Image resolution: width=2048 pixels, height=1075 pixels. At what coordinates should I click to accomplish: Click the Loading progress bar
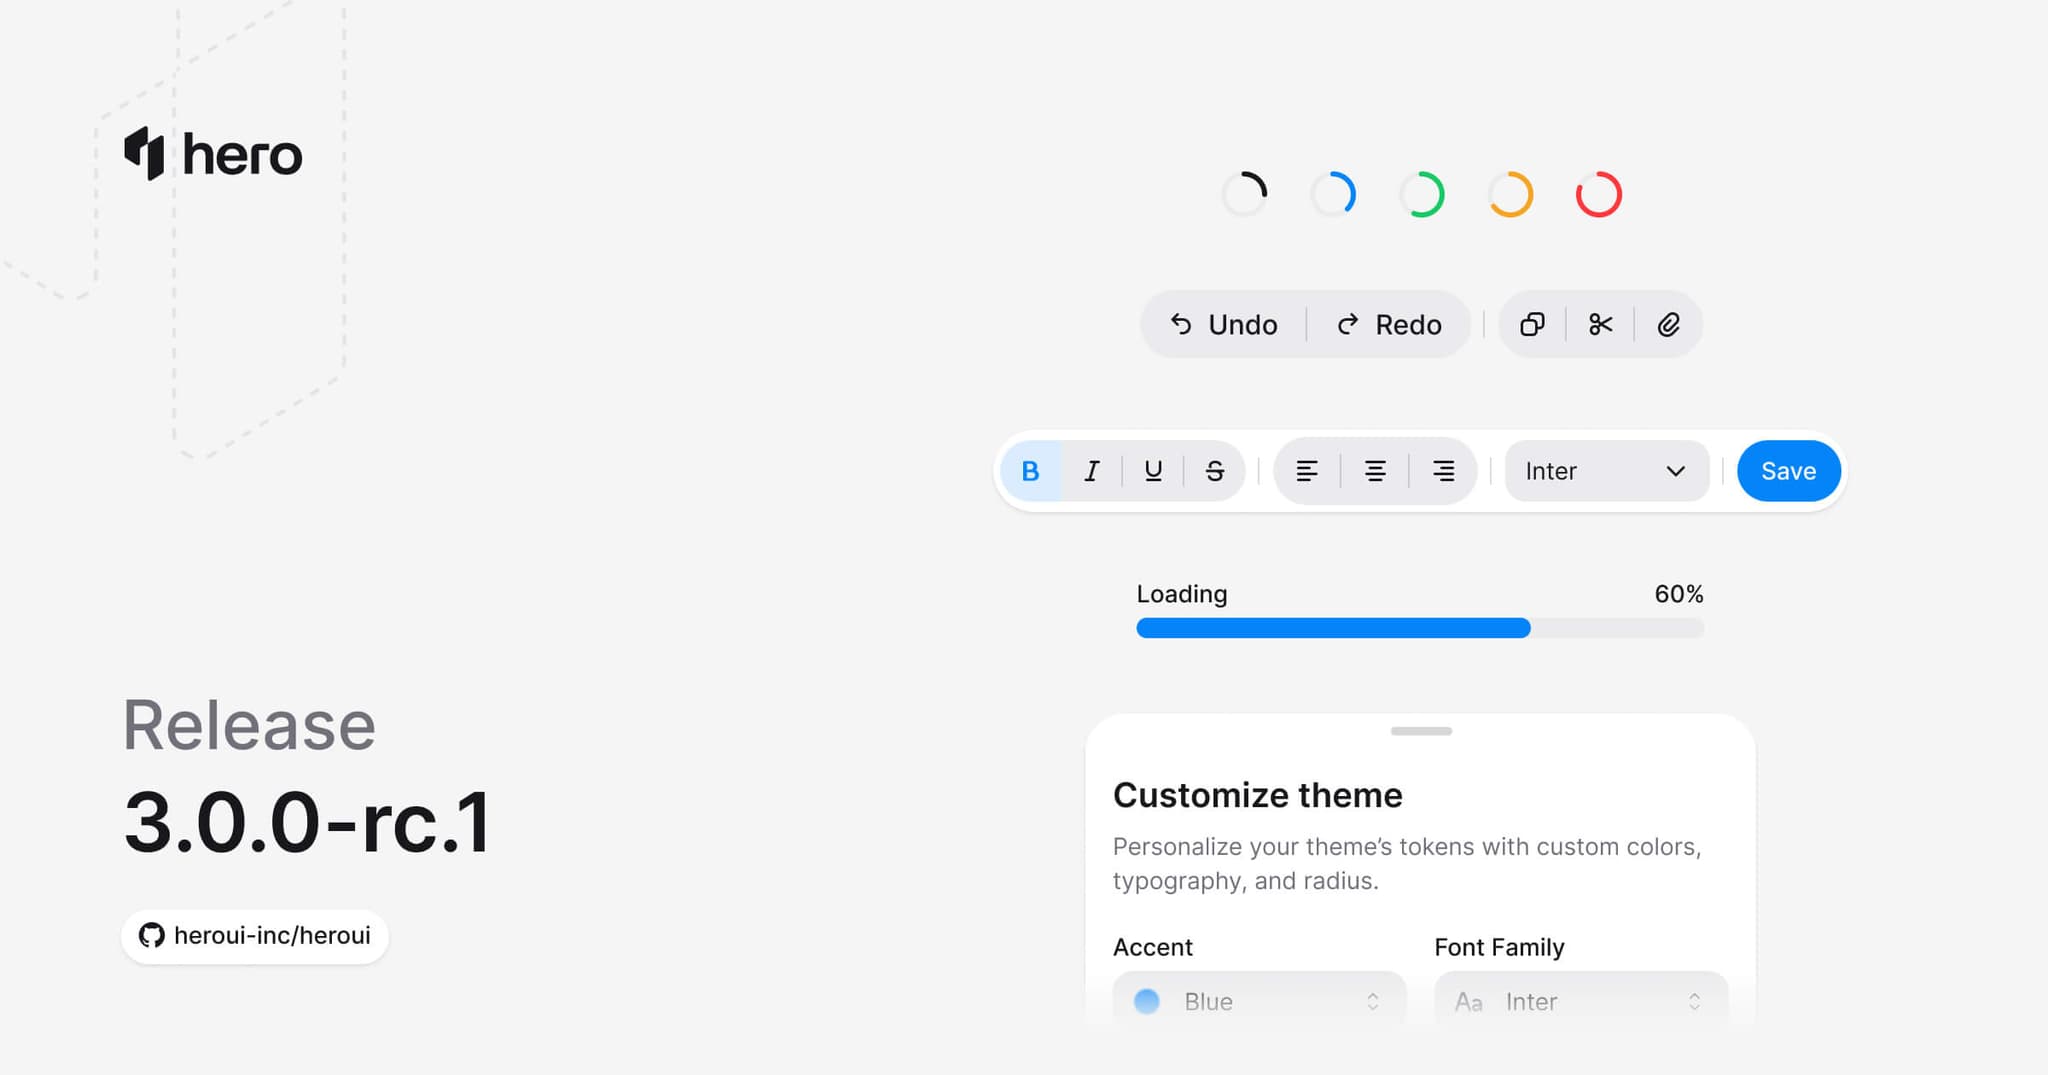[x=1420, y=628]
